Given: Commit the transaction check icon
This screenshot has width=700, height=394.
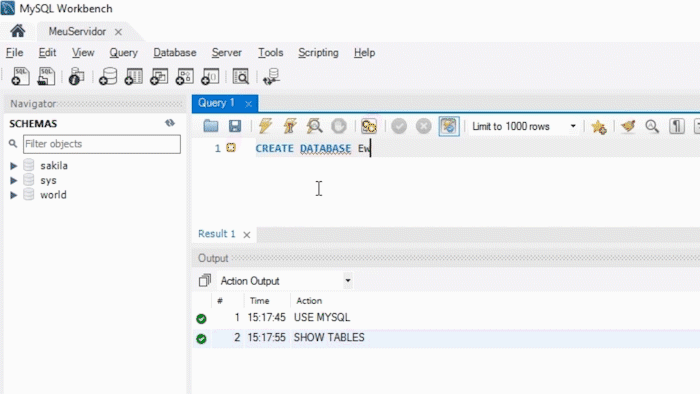Looking at the screenshot, I should tap(399, 126).
